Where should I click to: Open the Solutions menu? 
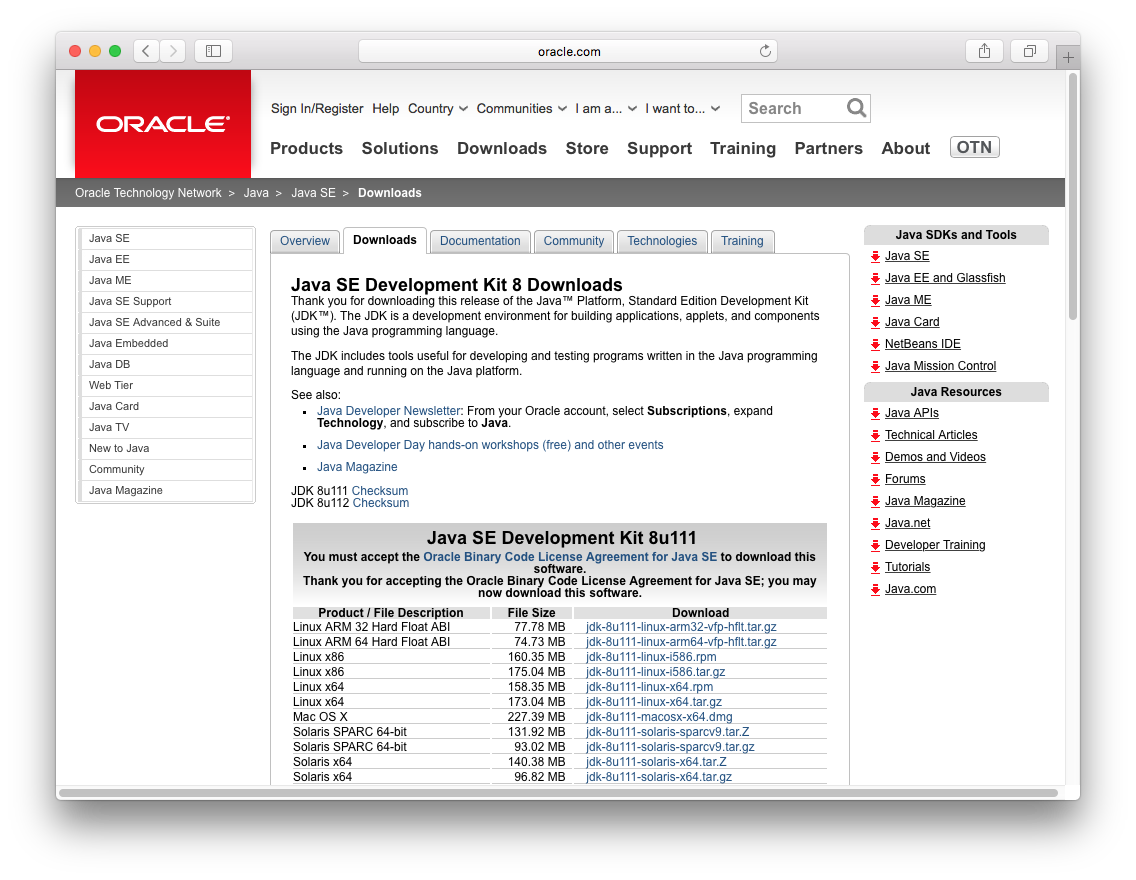pos(400,148)
